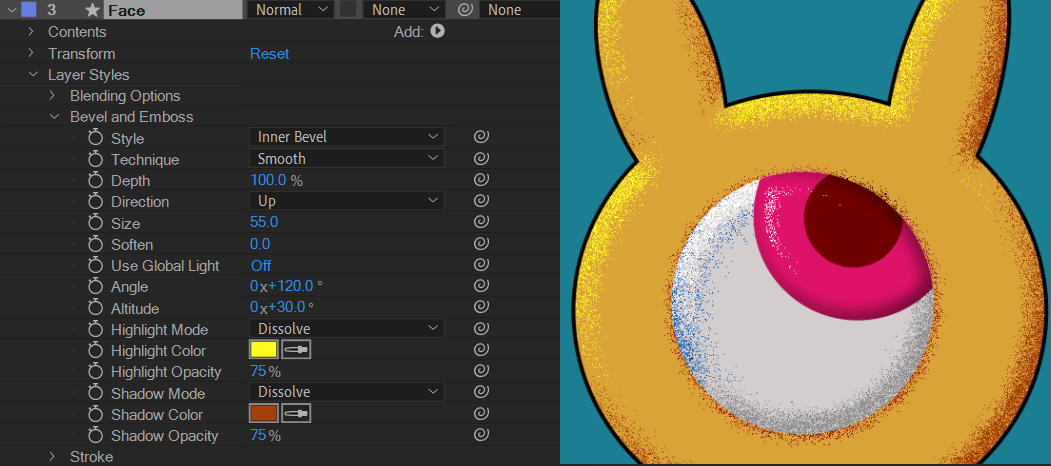The height and width of the screenshot is (466, 1051).
Task: Expand the Transform group
Action: [30, 53]
